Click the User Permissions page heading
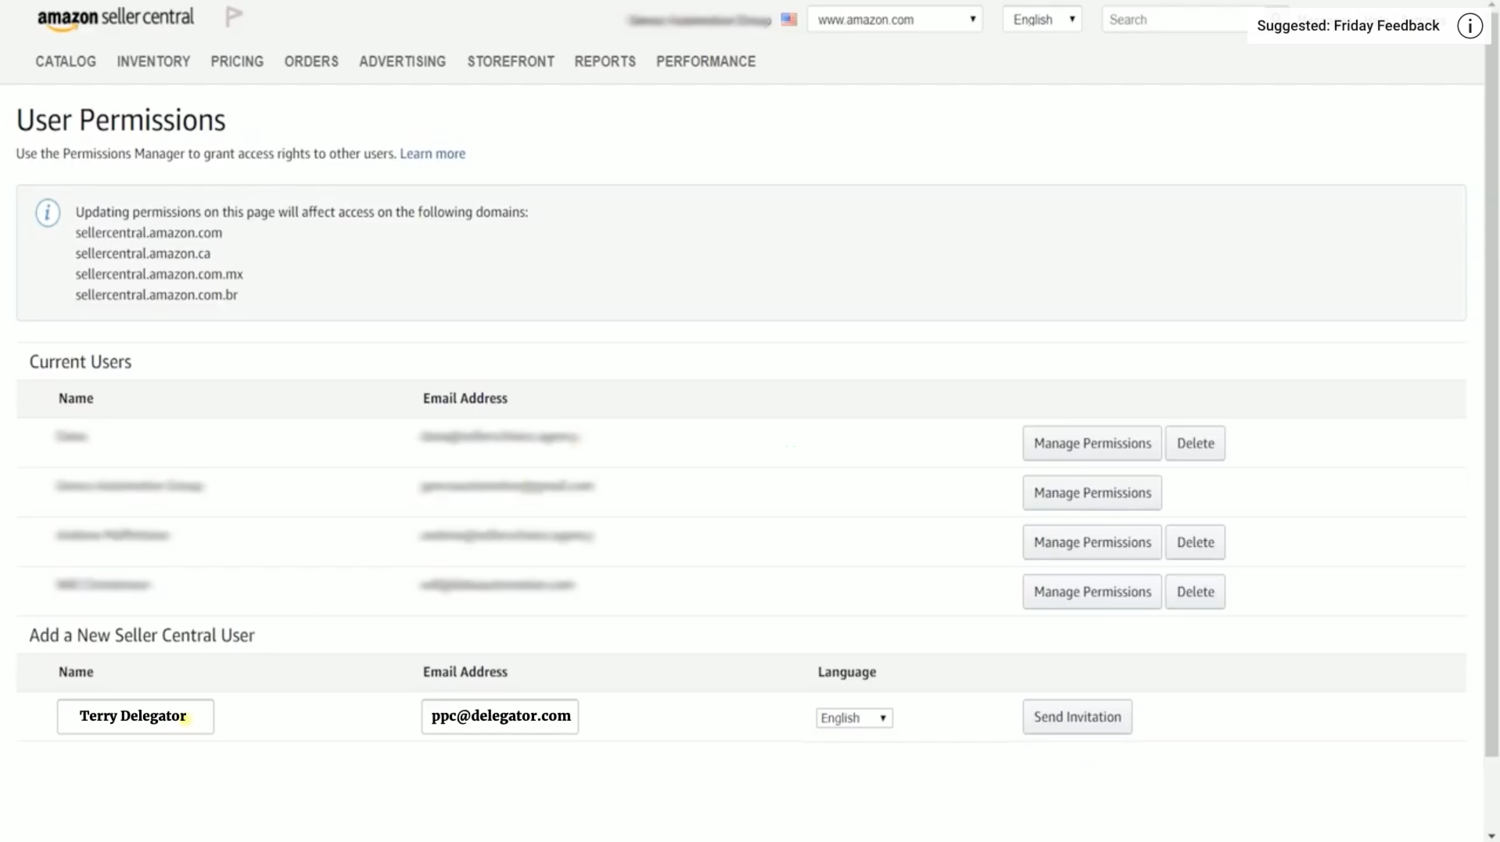The height and width of the screenshot is (842, 1500). point(121,120)
